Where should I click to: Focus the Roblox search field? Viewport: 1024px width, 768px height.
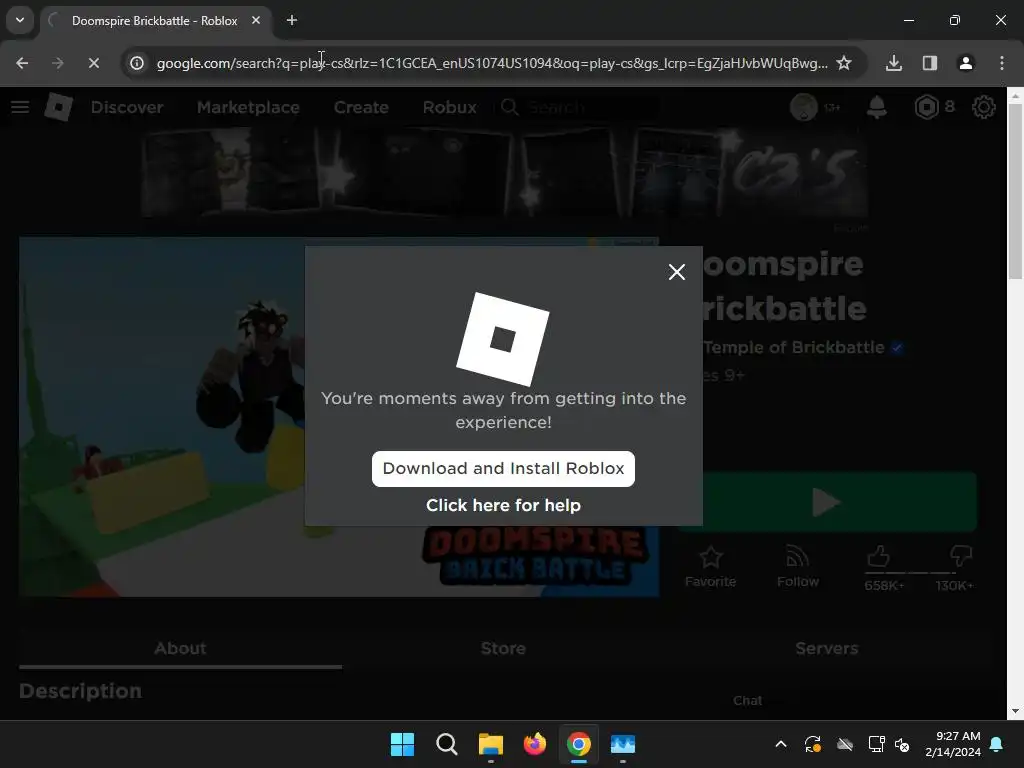(579, 107)
